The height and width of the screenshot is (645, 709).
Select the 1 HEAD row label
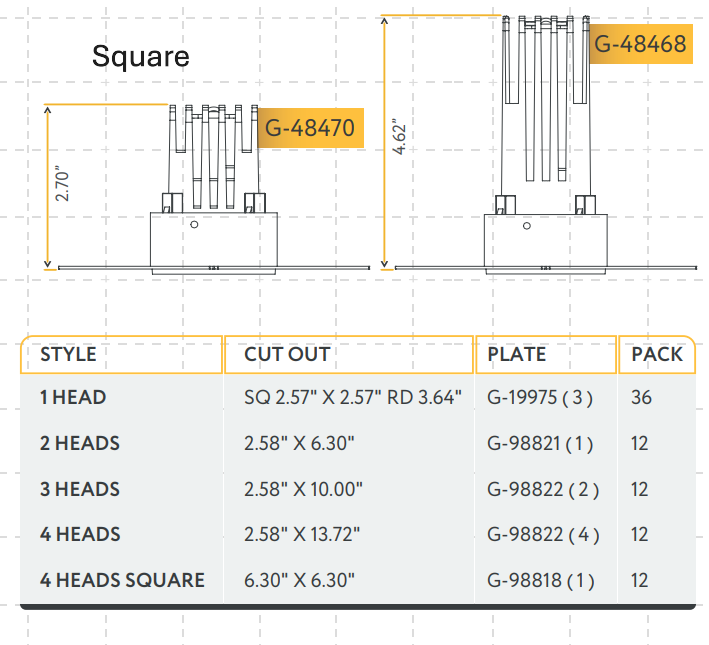click(73, 397)
